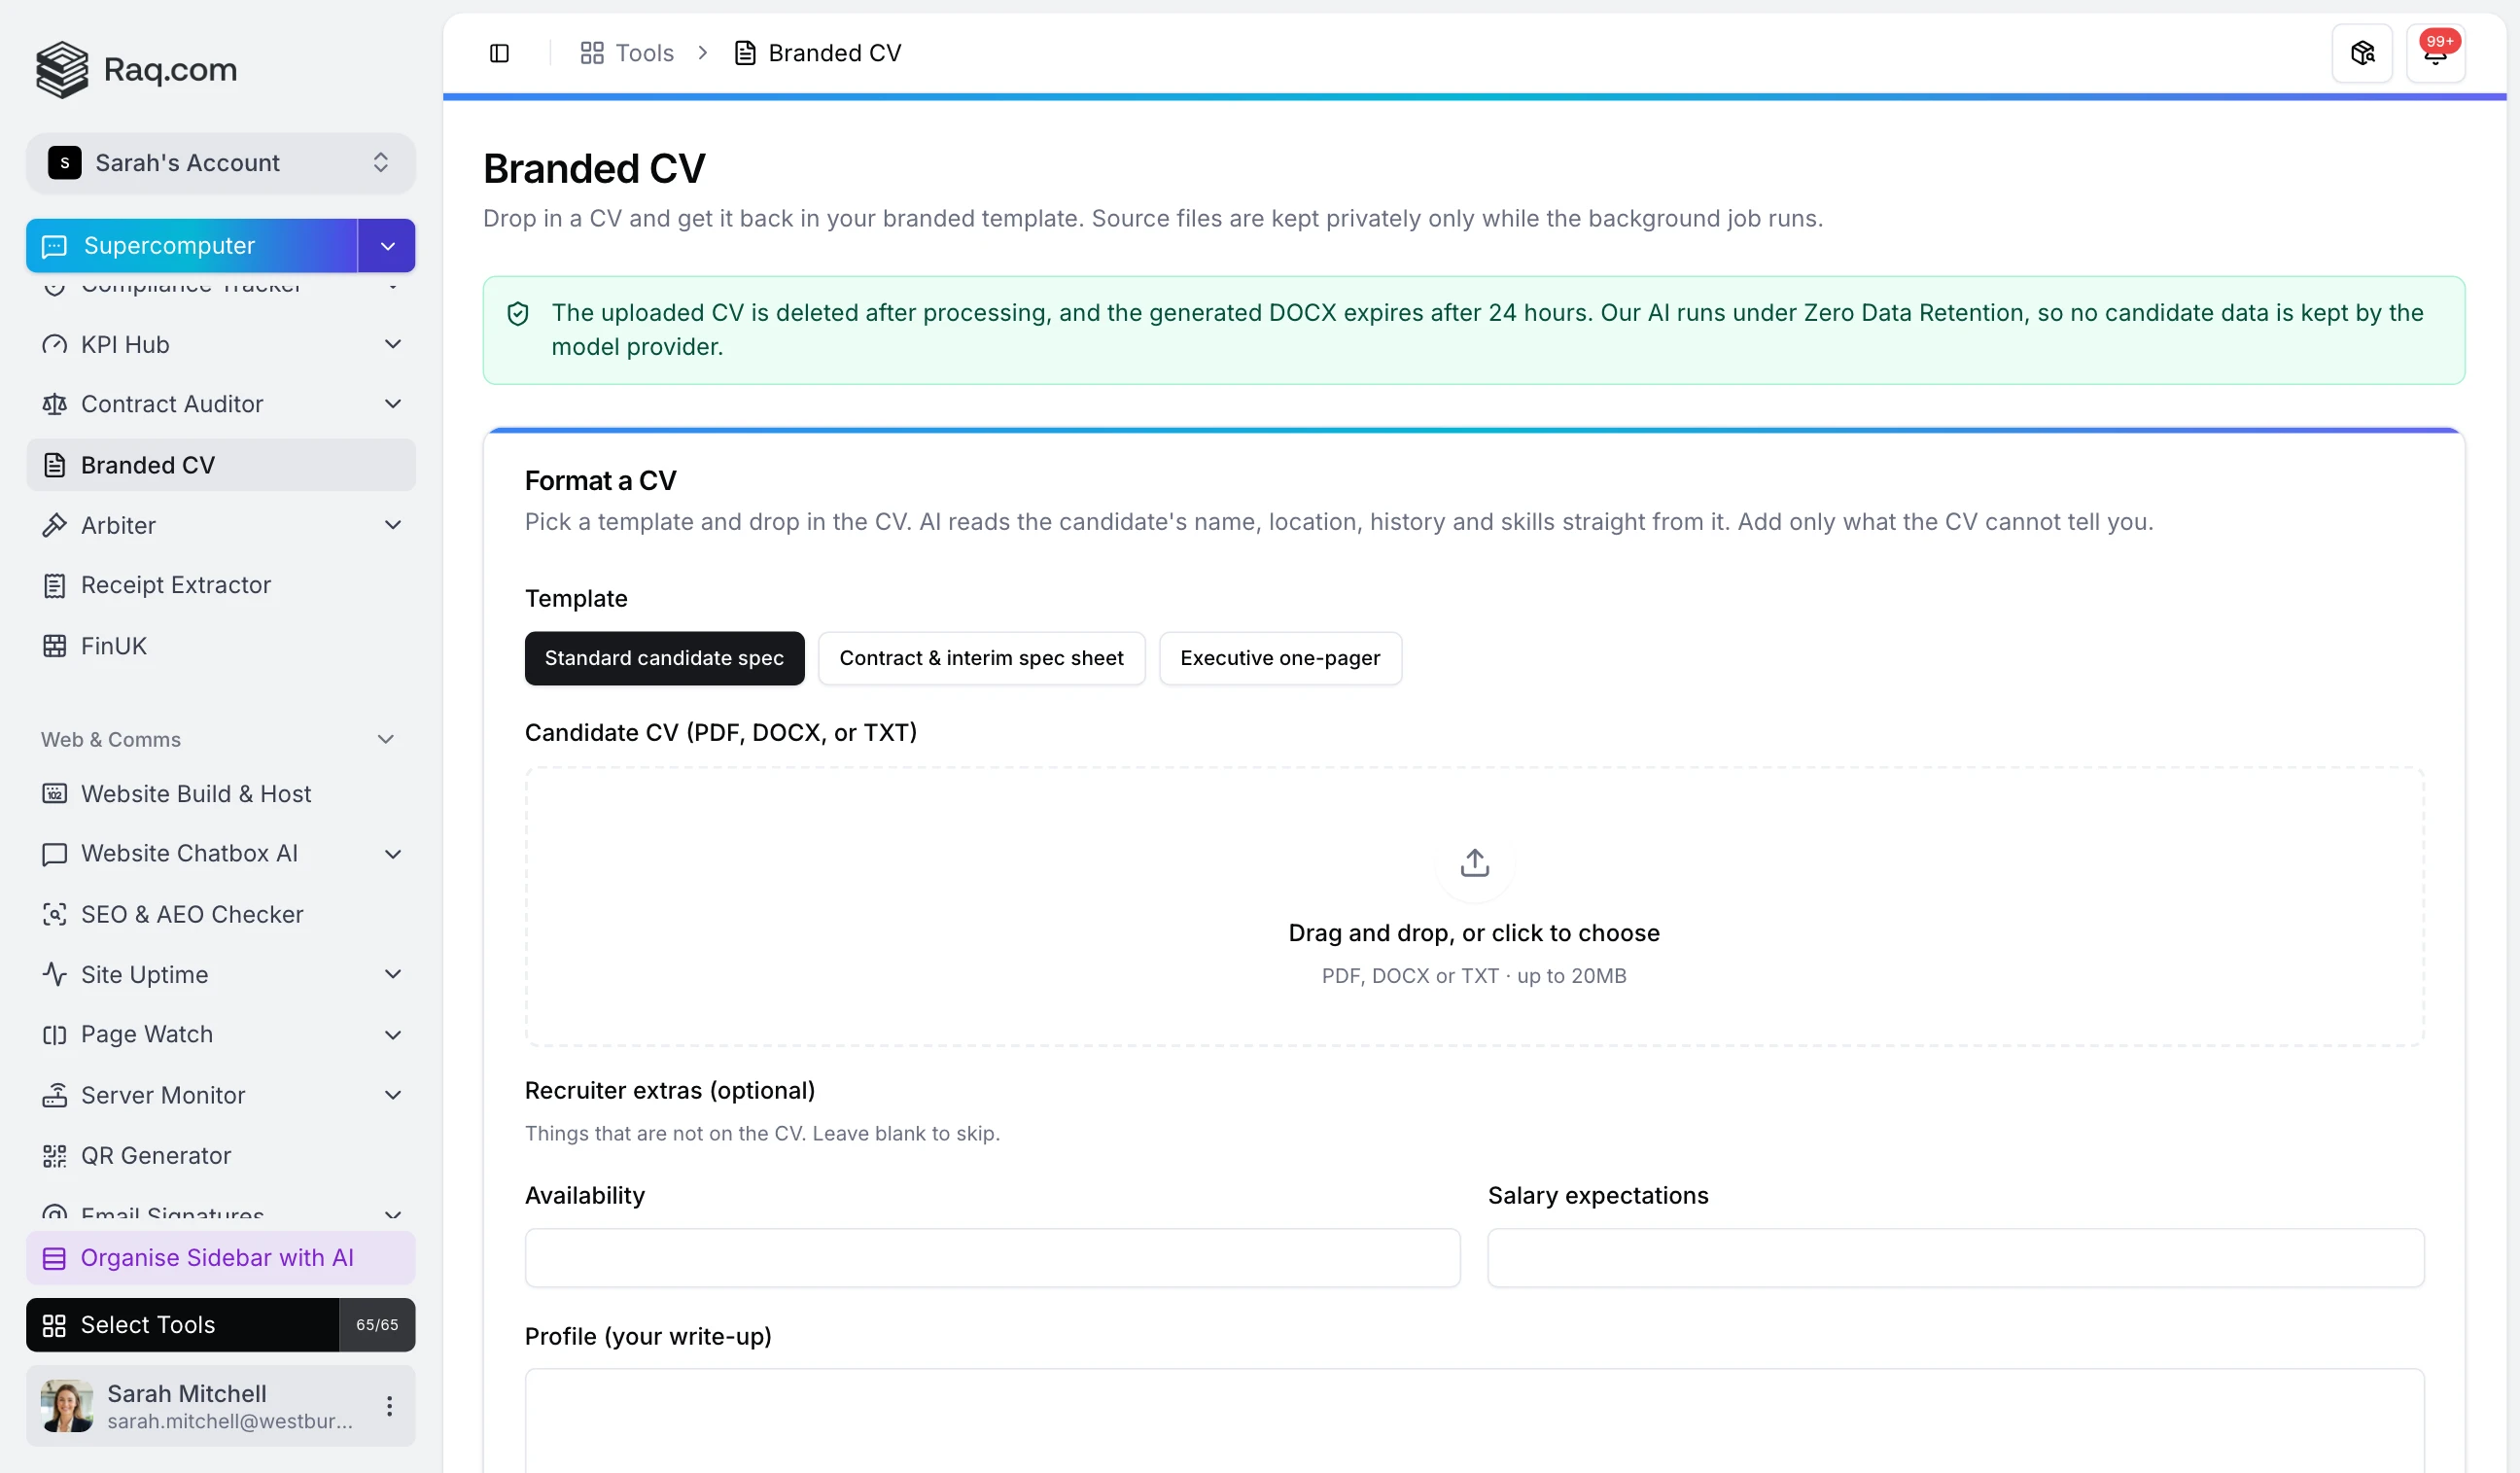
Task: Click the Organise Sidebar list icon
Action: point(54,1258)
